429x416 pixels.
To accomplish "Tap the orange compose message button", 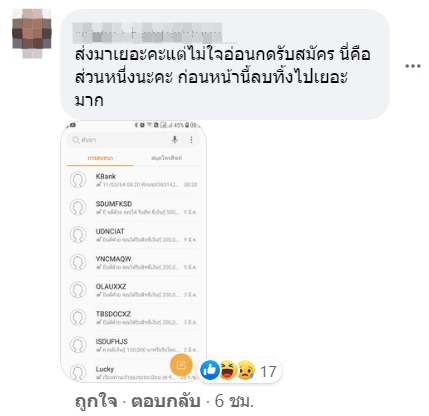I will tap(181, 365).
